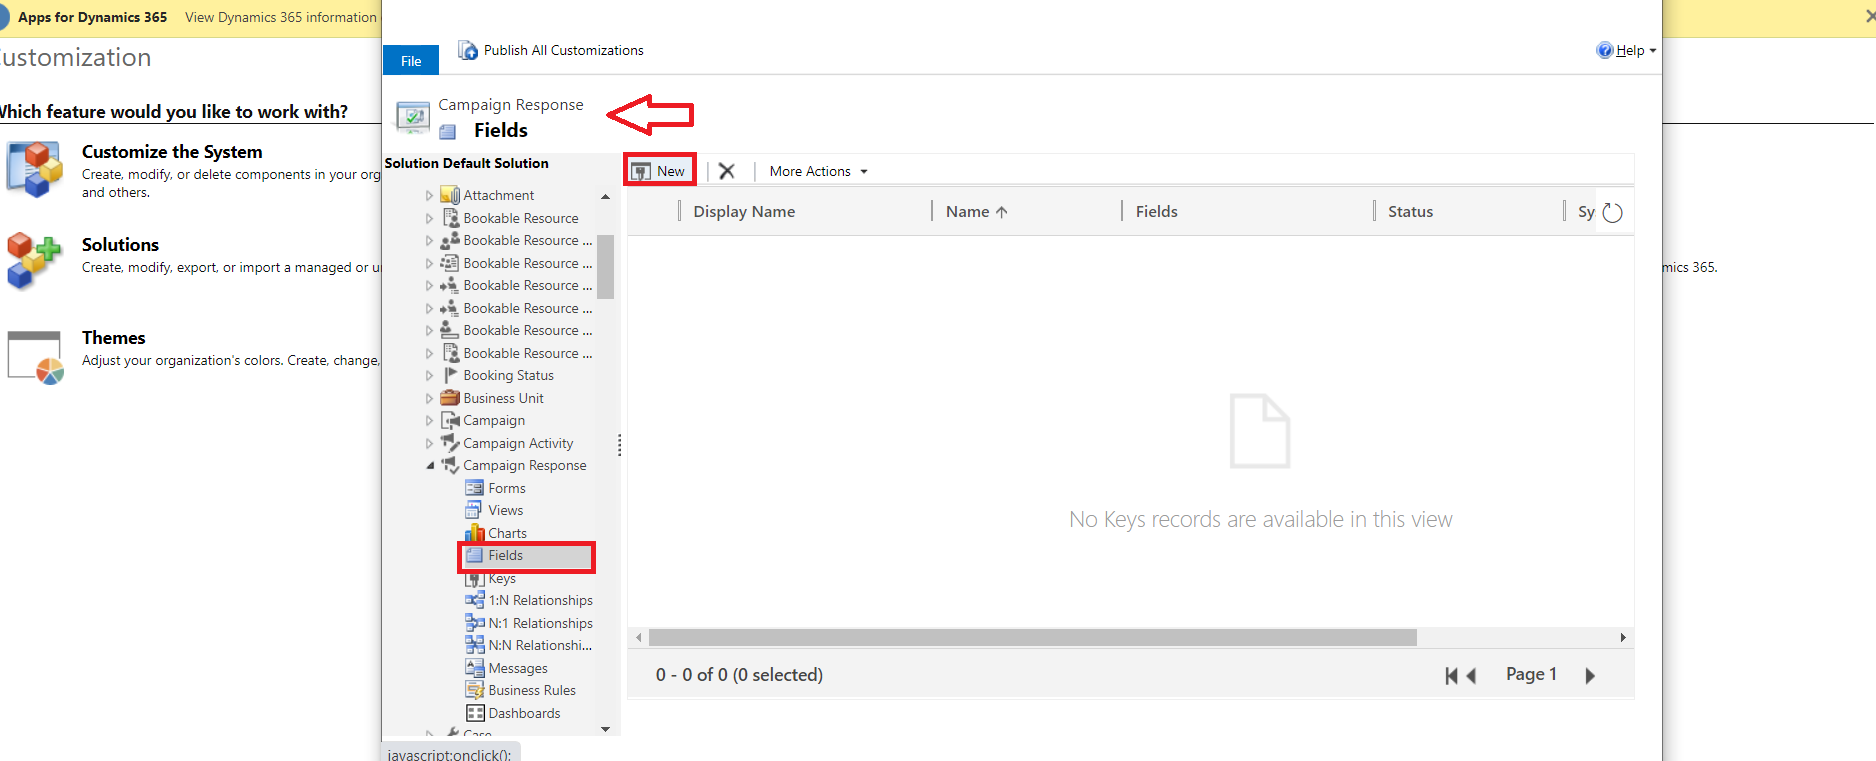
Task: Open Solutions in background page
Action: pyautogui.click(x=120, y=244)
